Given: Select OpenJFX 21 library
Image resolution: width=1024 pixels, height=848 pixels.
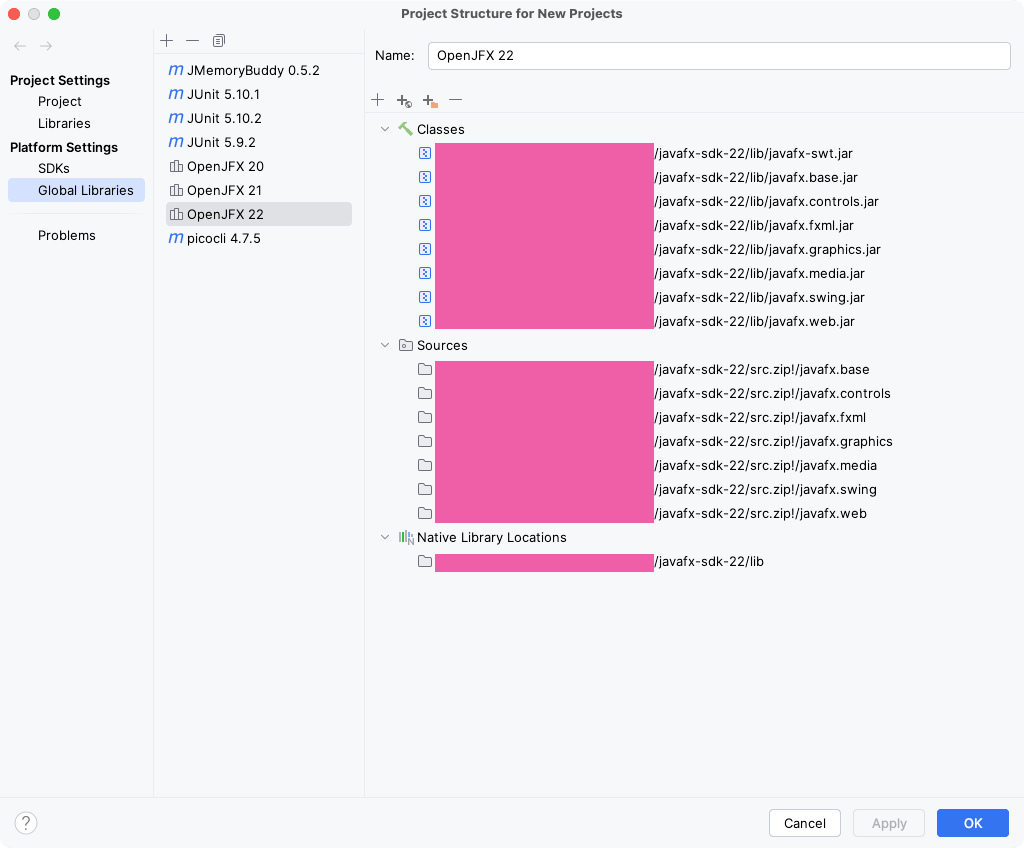Looking at the screenshot, I should coord(259,190).
